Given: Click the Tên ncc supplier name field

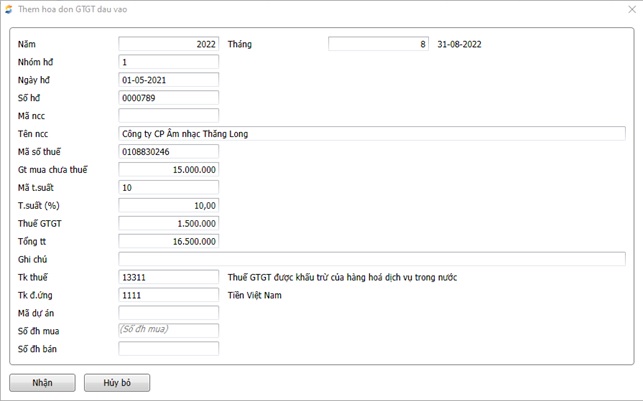Looking at the screenshot, I should click(377, 134).
